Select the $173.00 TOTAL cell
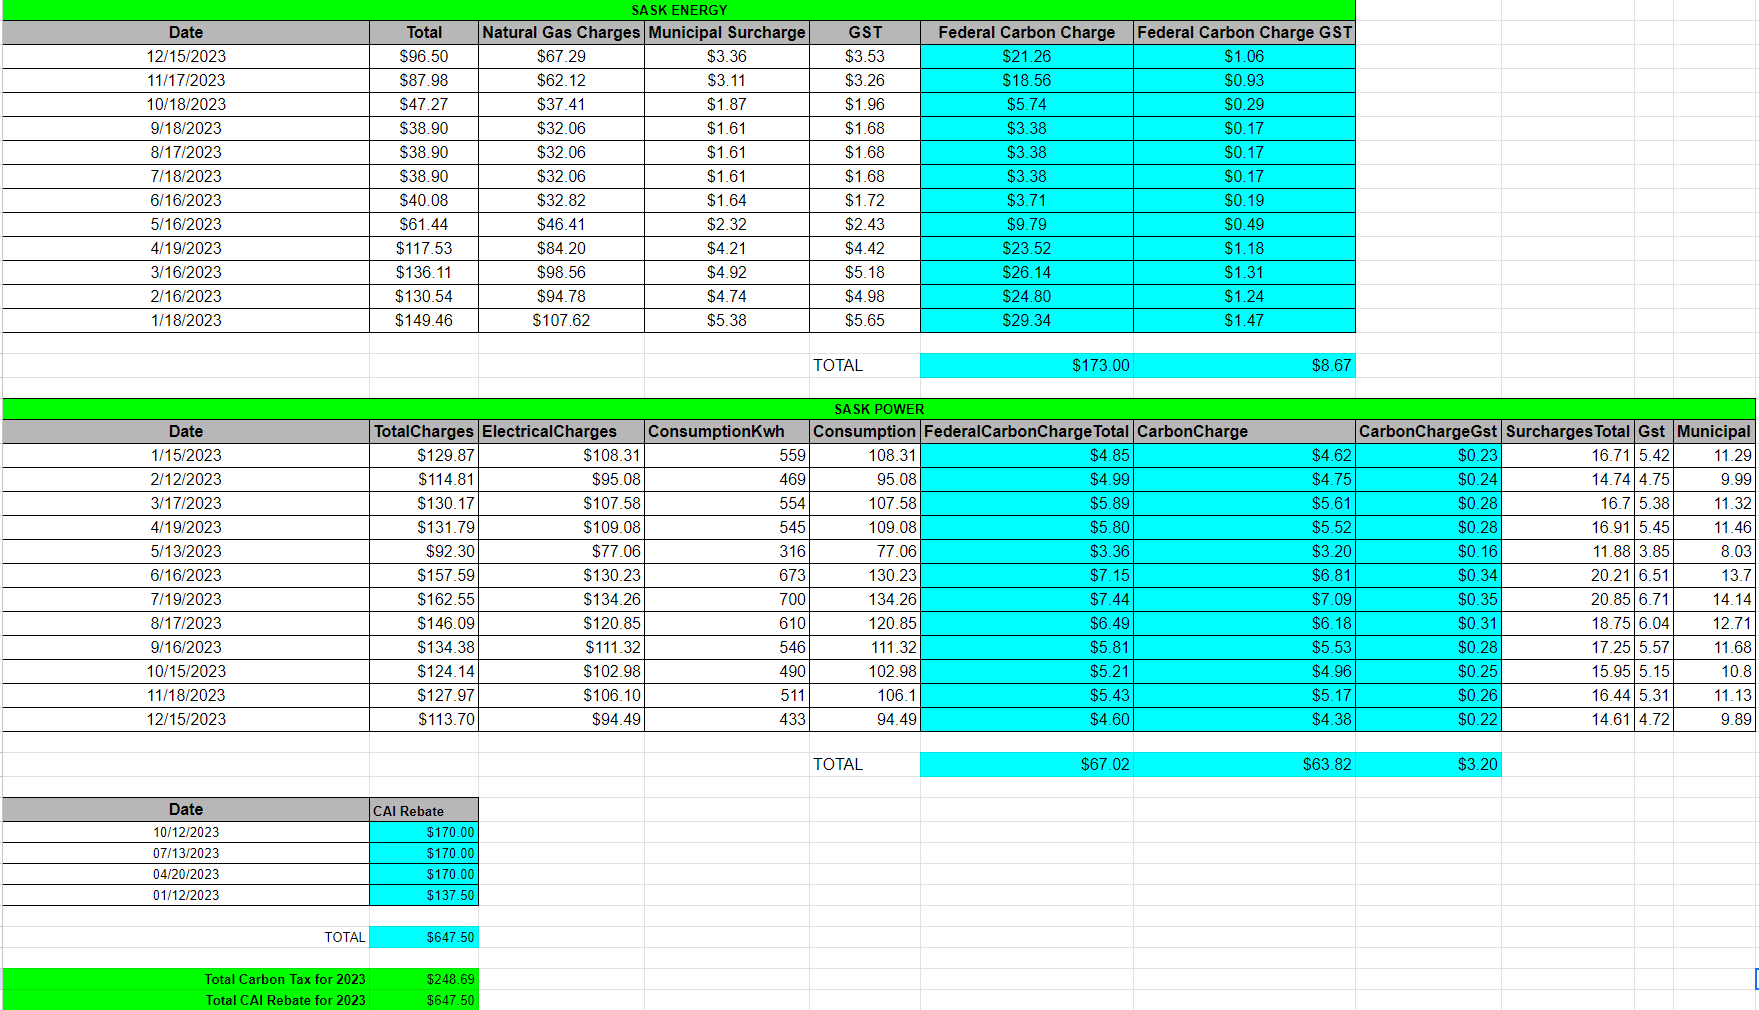The image size is (1759, 1010). (1026, 365)
